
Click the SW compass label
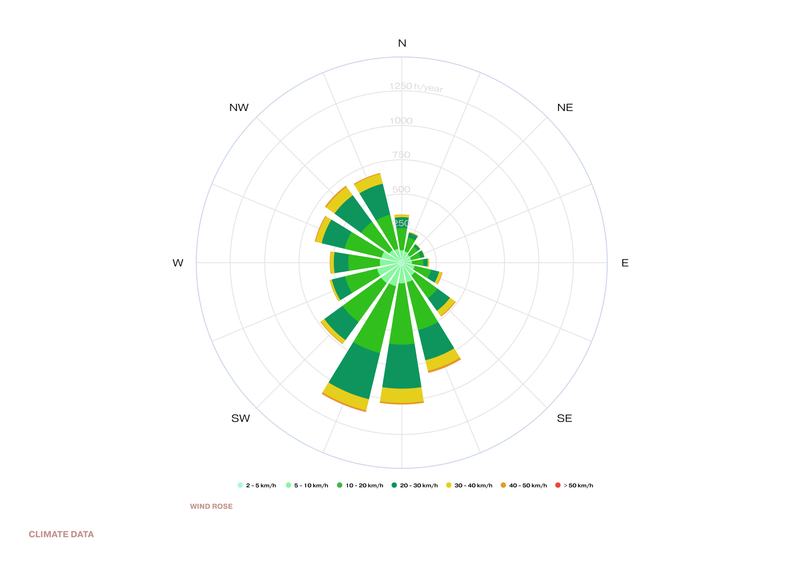tap(240, 418)
